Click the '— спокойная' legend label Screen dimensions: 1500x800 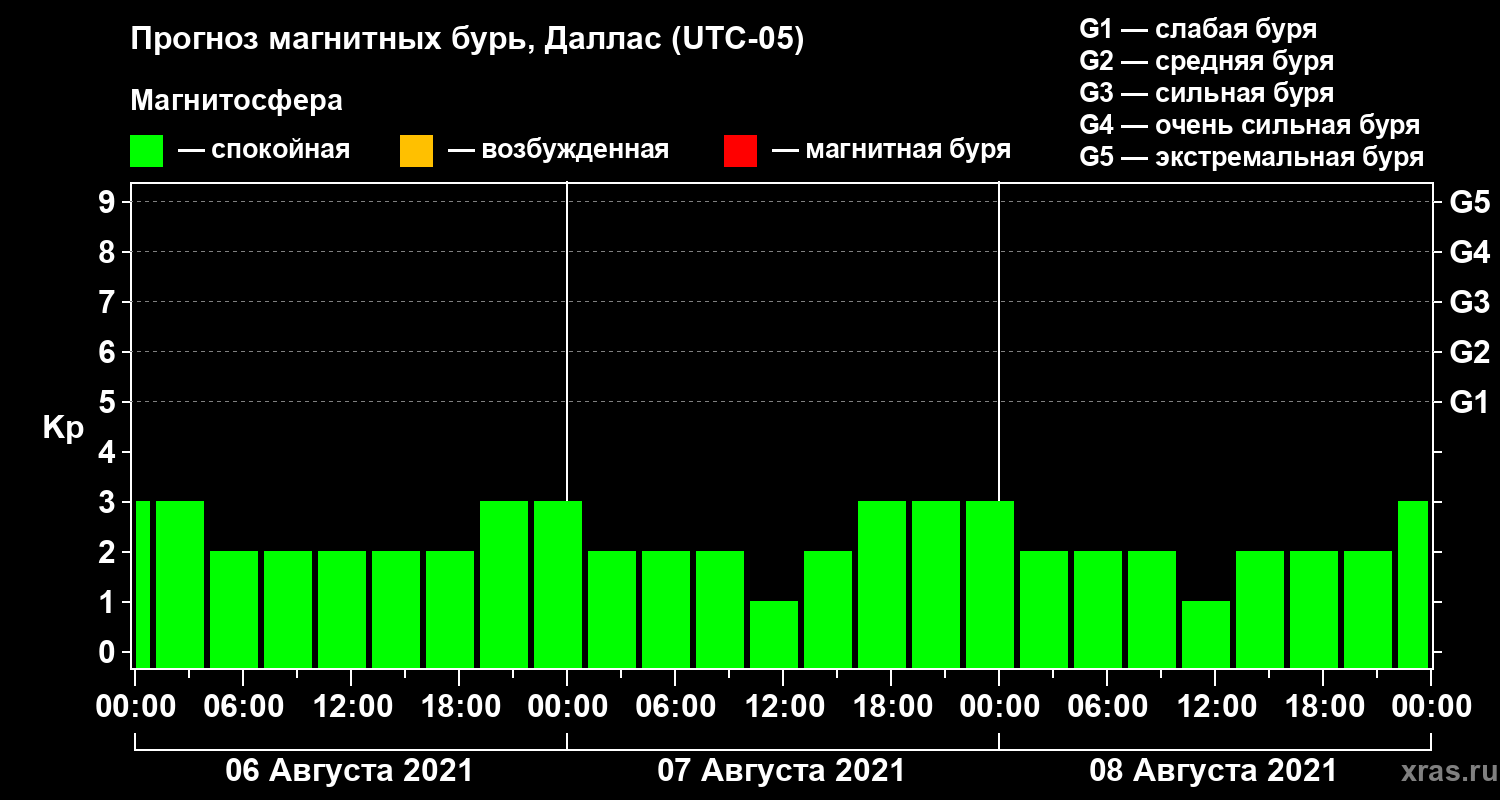pyautogui.click(x=264, y=150)
